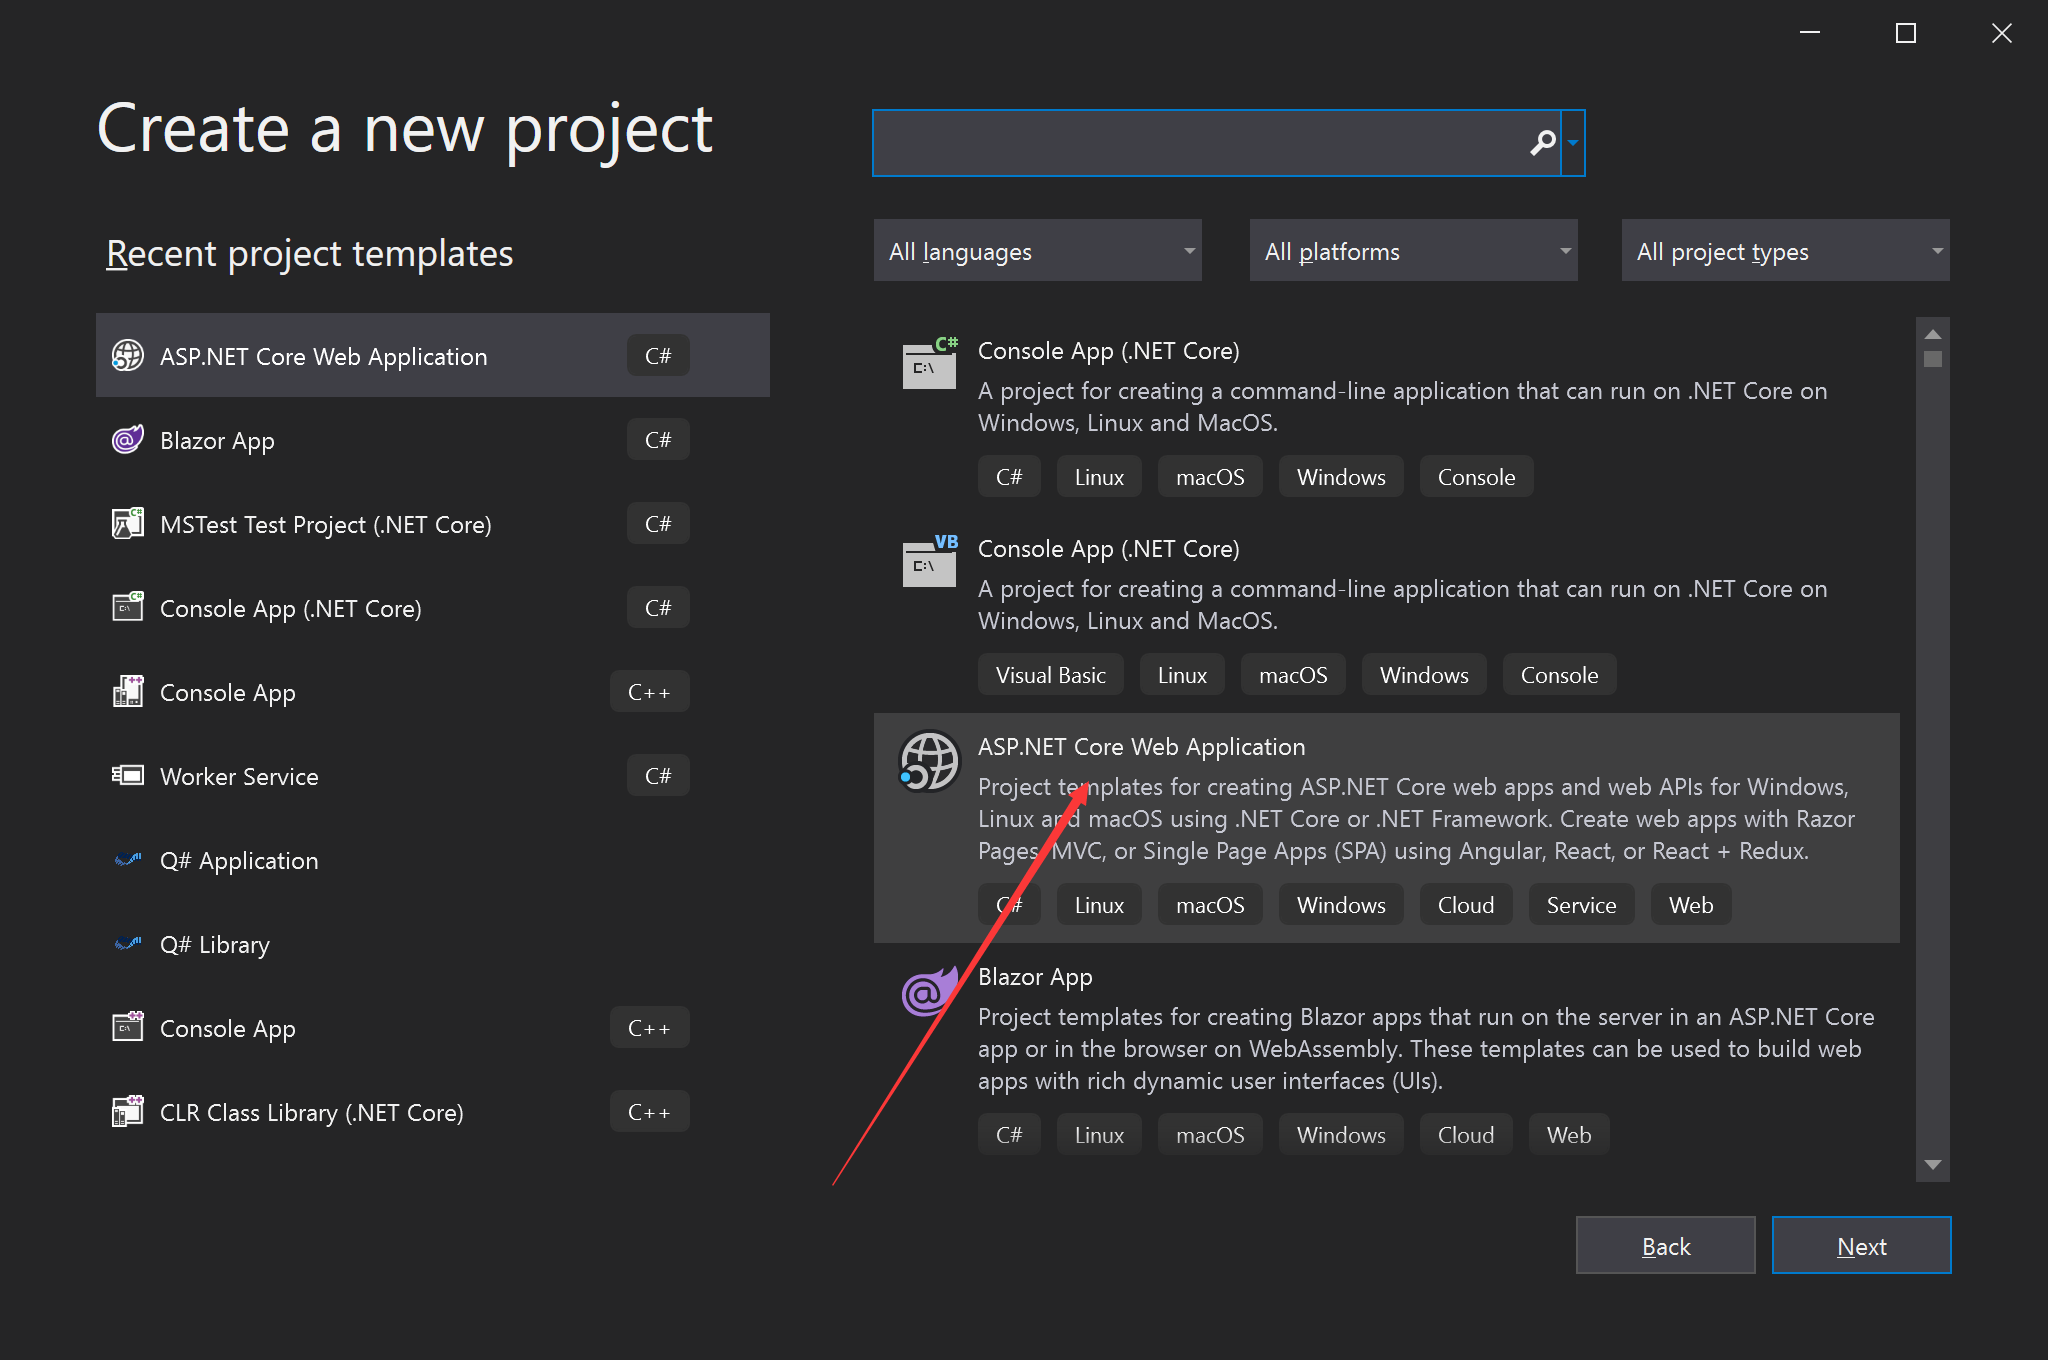Click the CLR Class Library icon
2048x1360 pixels.
[x=128, y=1112]
